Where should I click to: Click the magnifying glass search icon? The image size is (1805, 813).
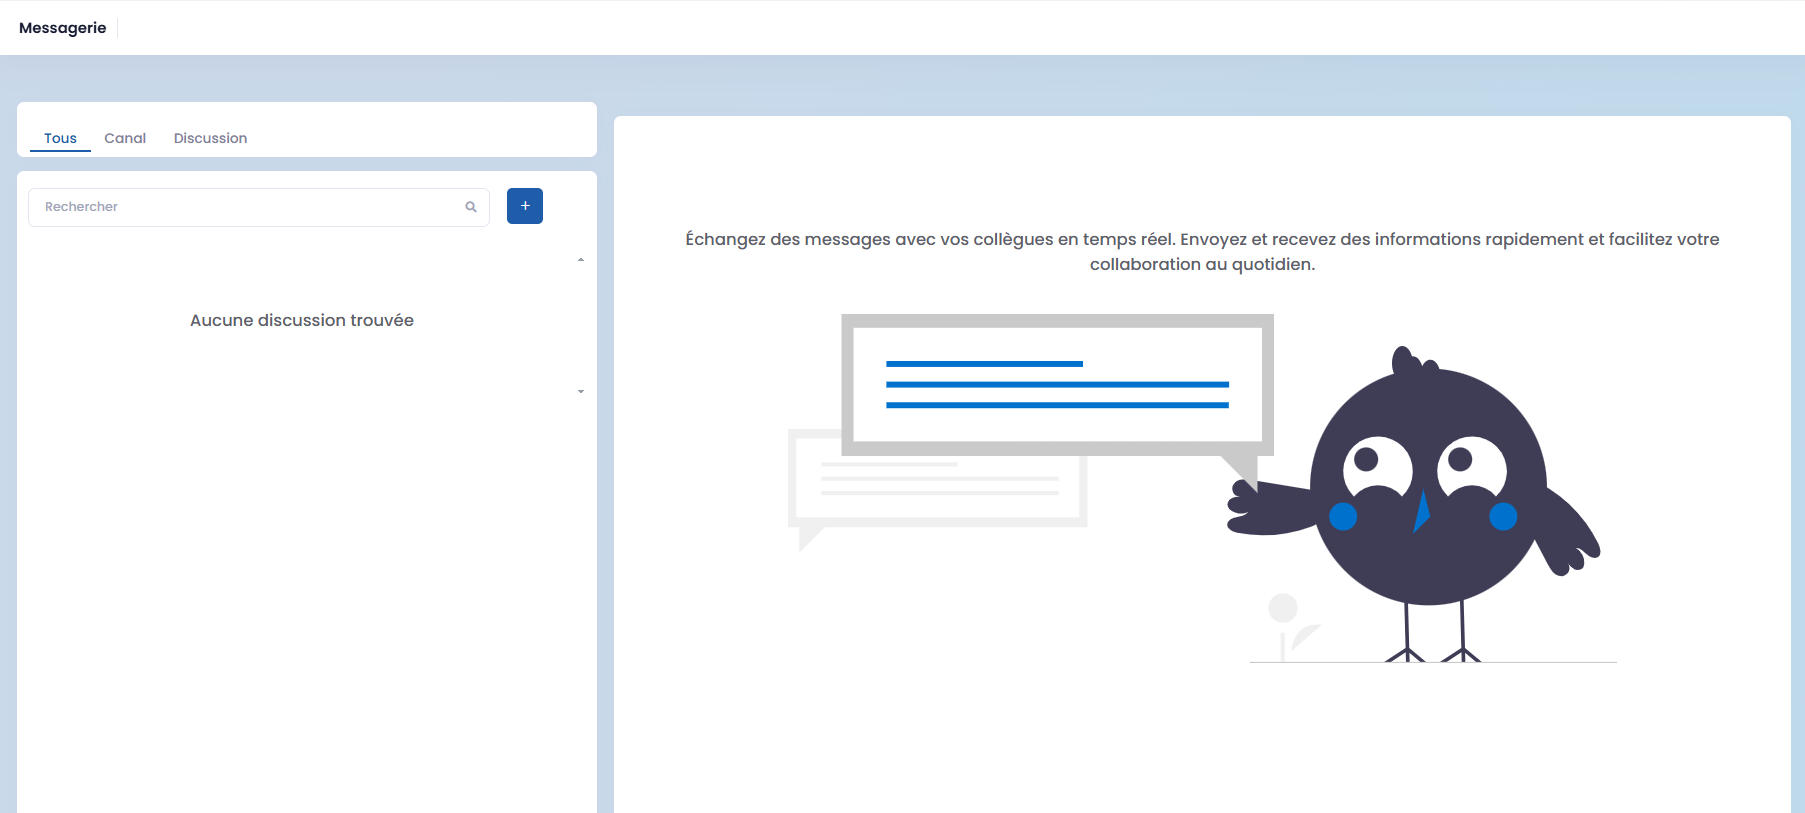[471, 207]
